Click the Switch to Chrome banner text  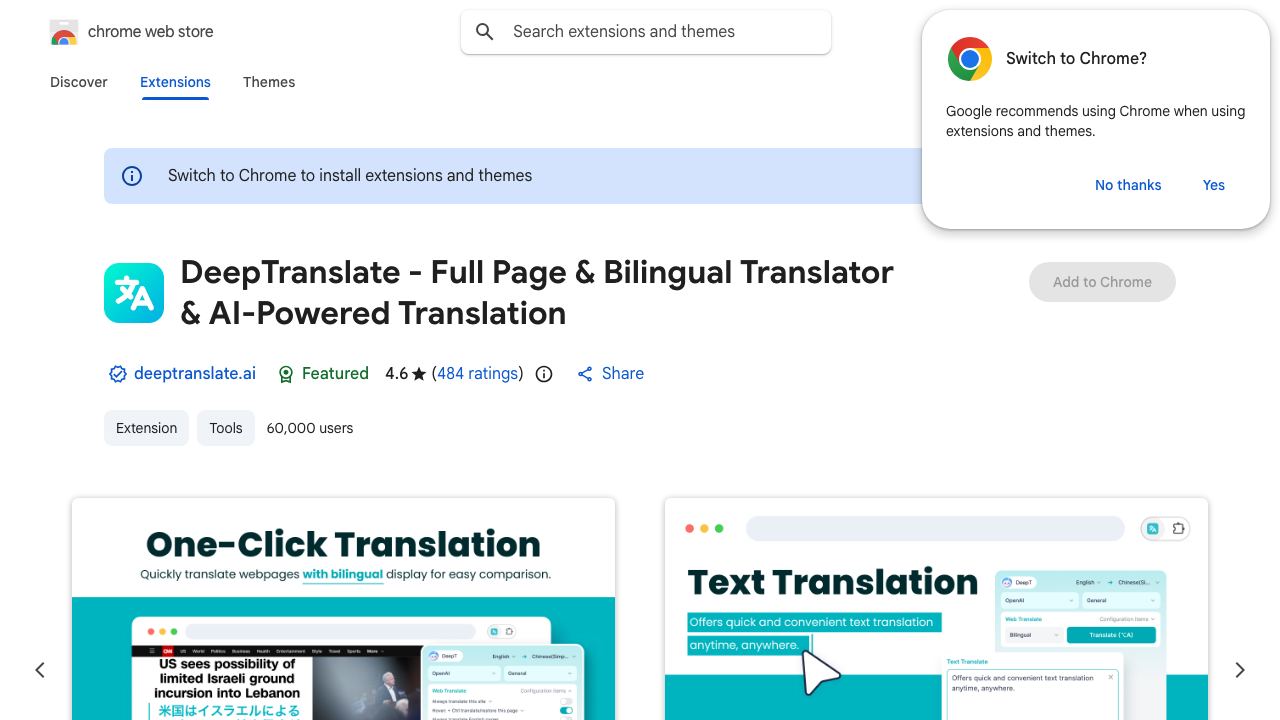[350, 175]
